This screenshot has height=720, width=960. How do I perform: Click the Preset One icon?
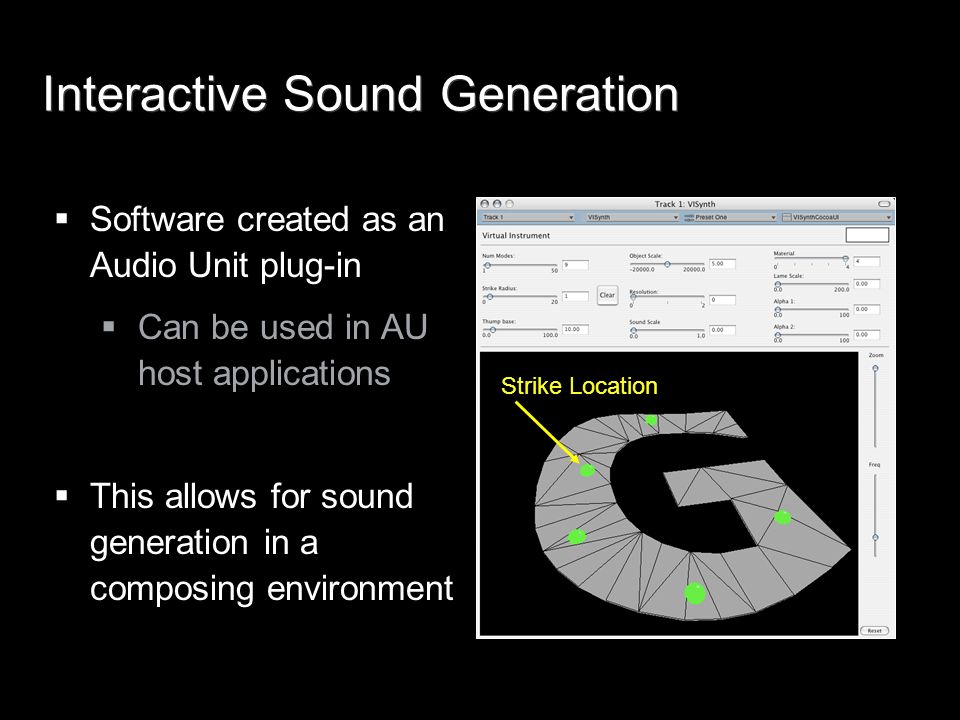(689, 217)
